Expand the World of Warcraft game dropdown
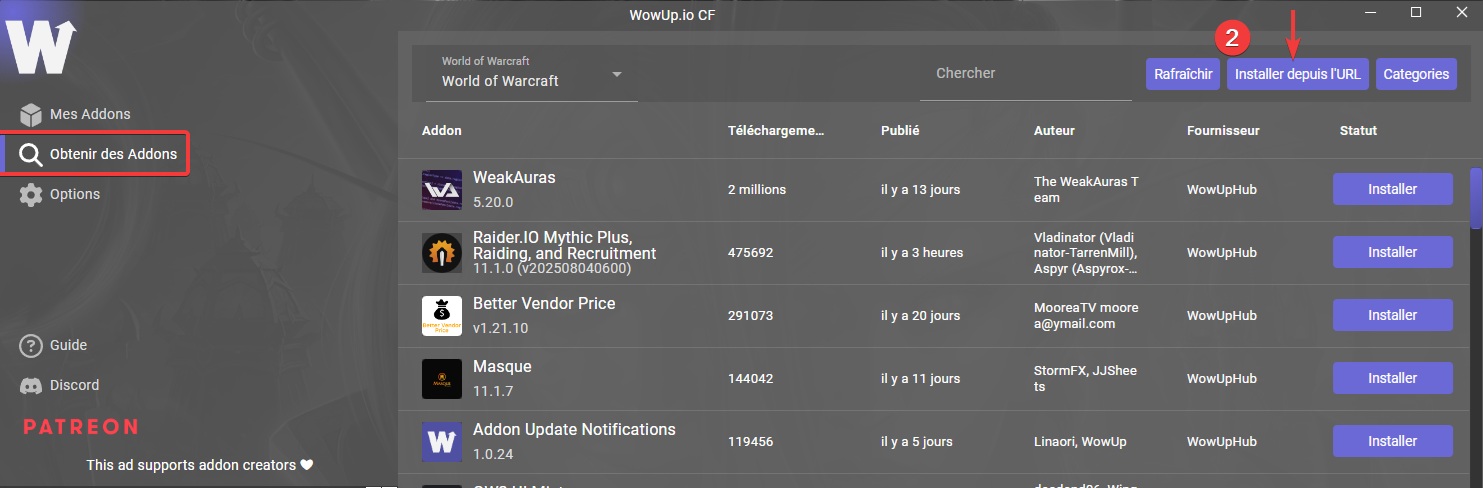The height and width of the screenshot is (488, 1483). point(532,74)
